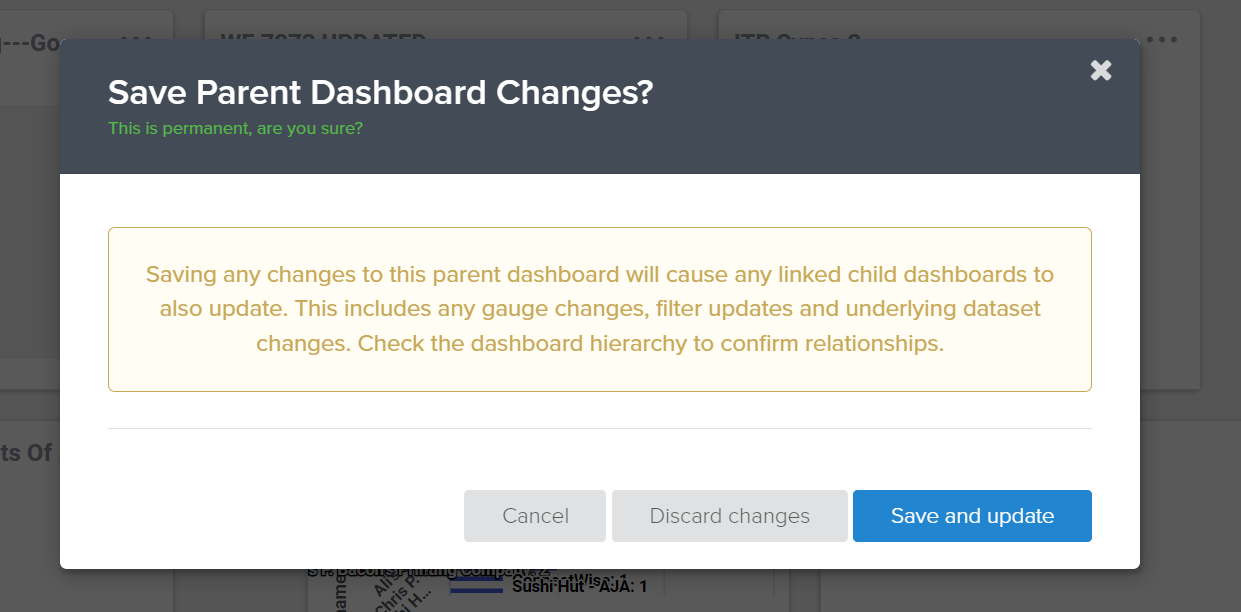Choose Discard changes
This screenshot has width=1241, height=612.
click(x=730, y=516)
